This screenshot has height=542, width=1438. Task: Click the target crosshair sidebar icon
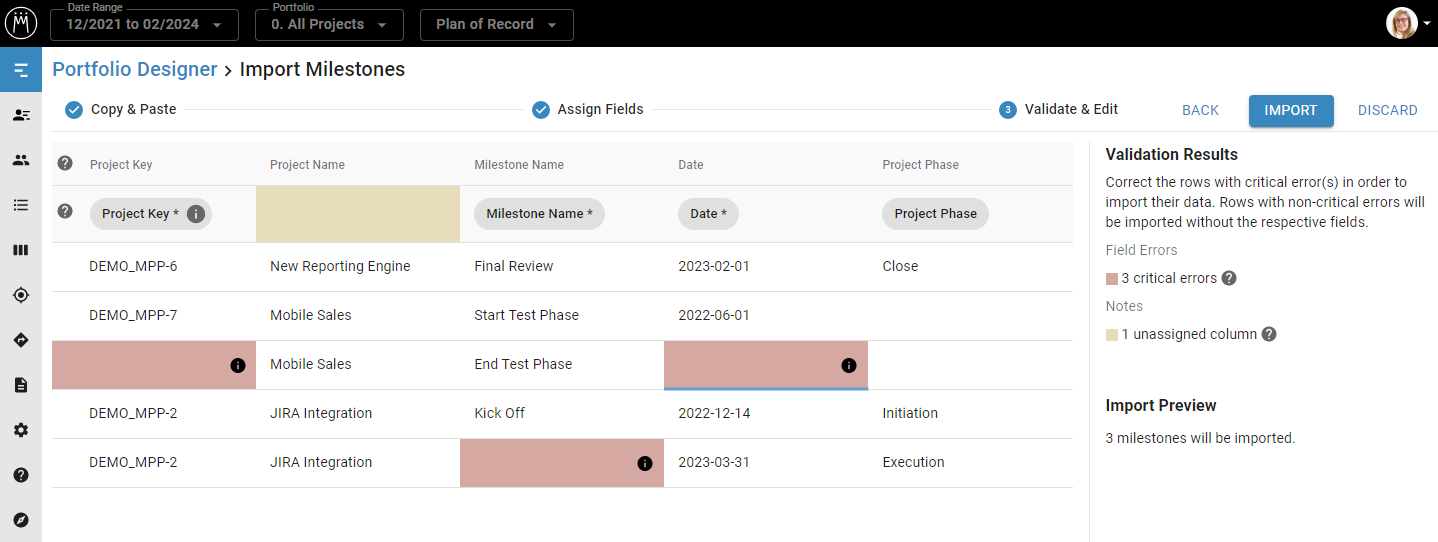pyautogui.click(x=21, y=295)
